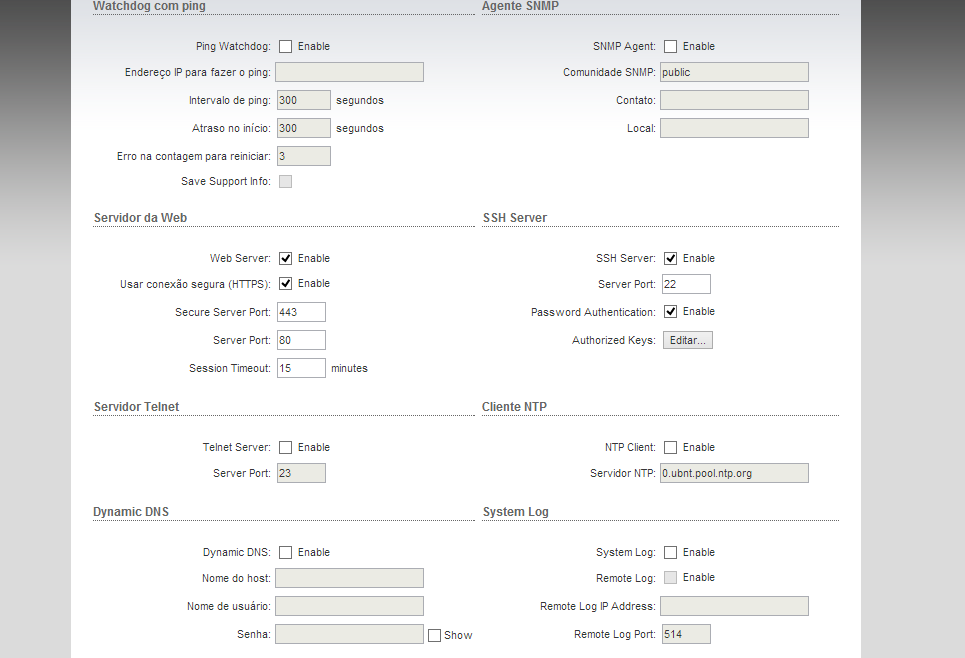Click the Servidor NTP field

coord(733,473)
